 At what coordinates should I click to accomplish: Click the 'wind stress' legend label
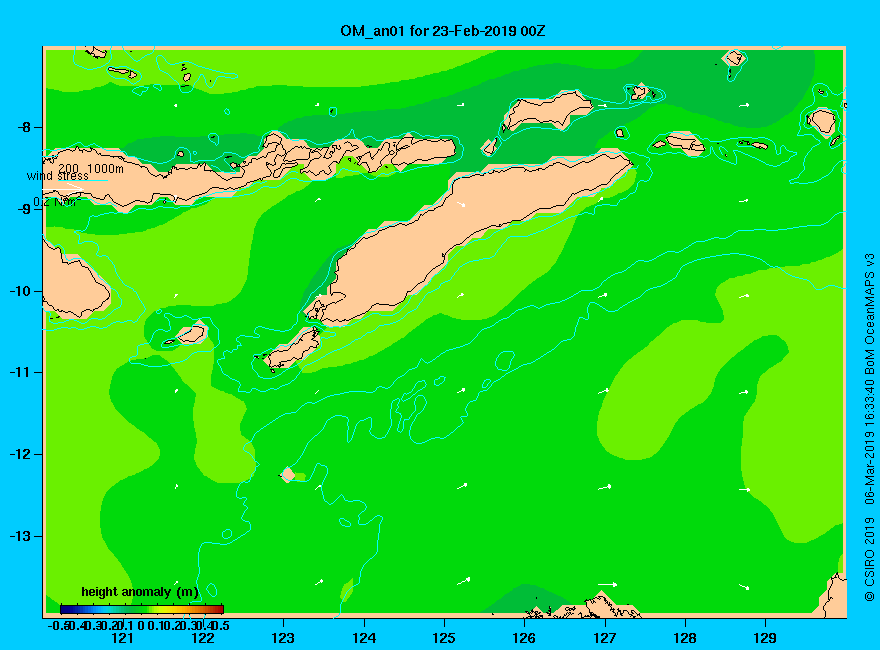[x=57, y=176]
